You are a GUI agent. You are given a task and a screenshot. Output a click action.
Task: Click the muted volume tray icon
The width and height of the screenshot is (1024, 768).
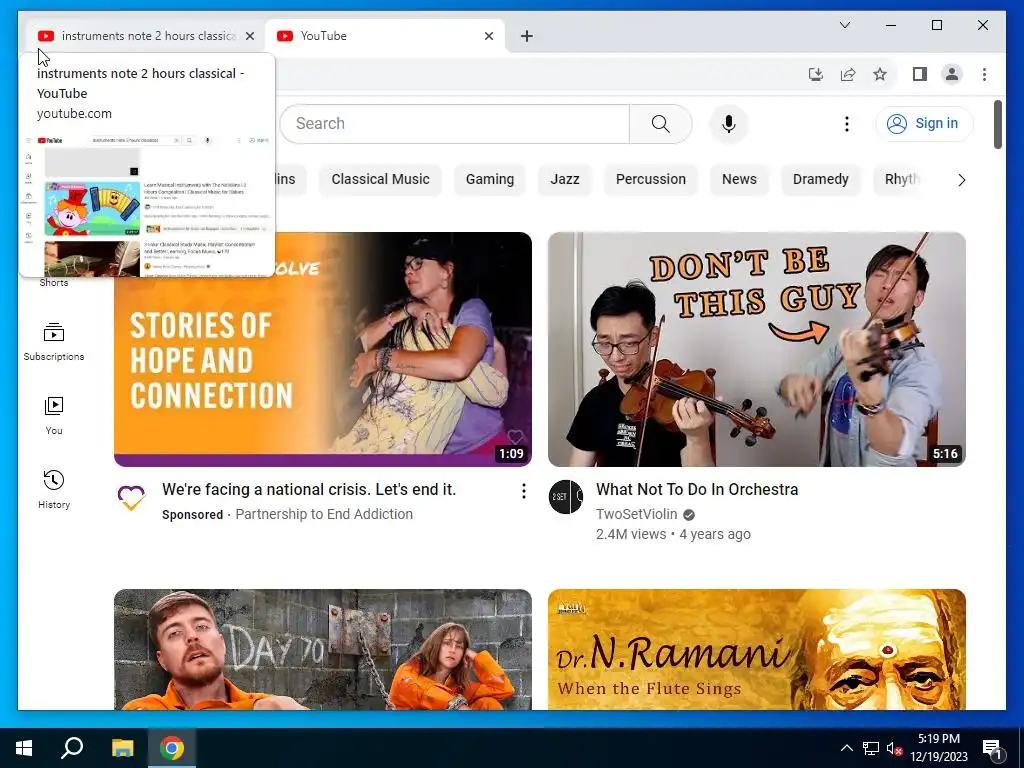click(x=894, y=748)
